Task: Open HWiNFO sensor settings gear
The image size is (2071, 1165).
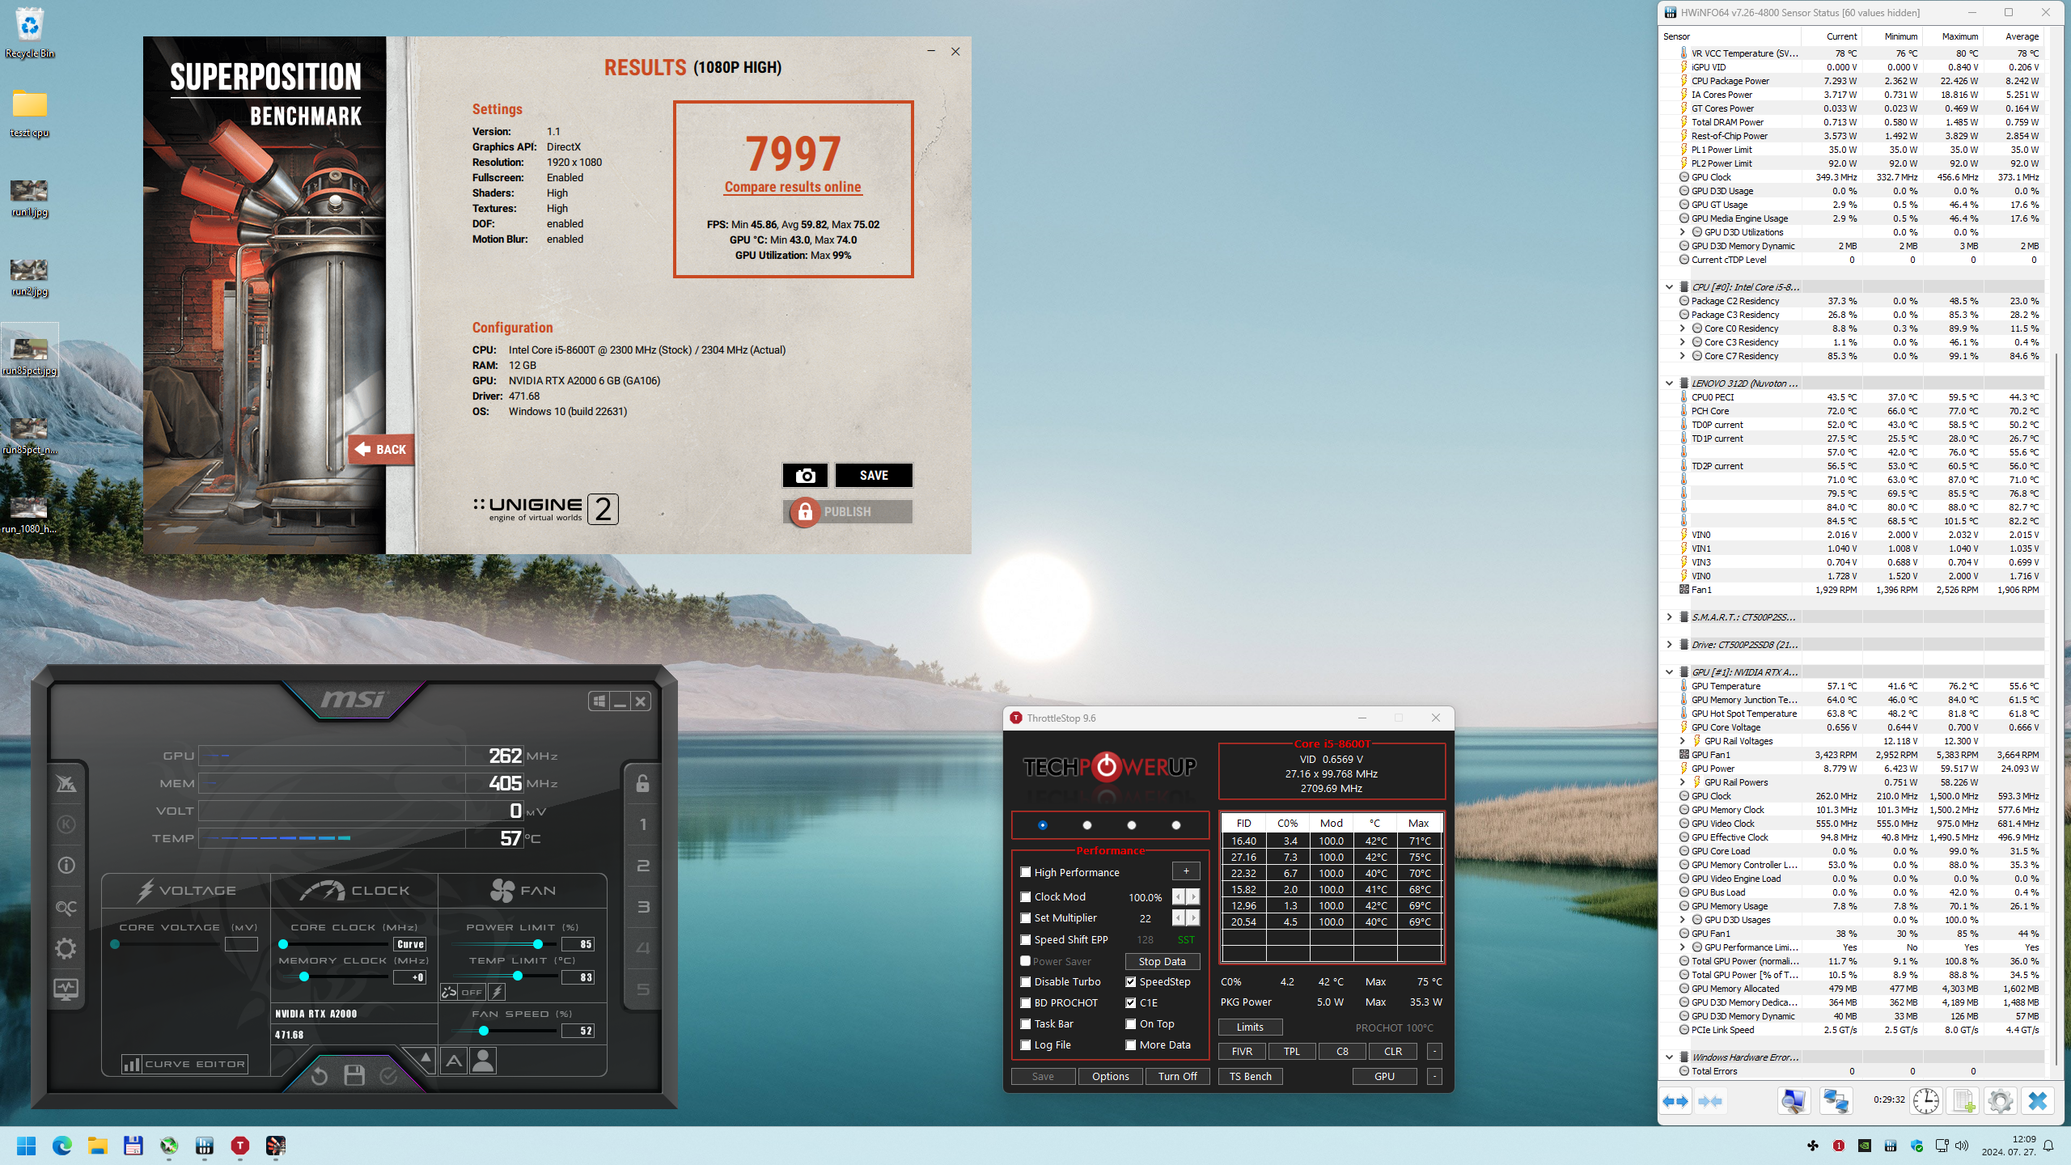Action: pos(2000,1101)
